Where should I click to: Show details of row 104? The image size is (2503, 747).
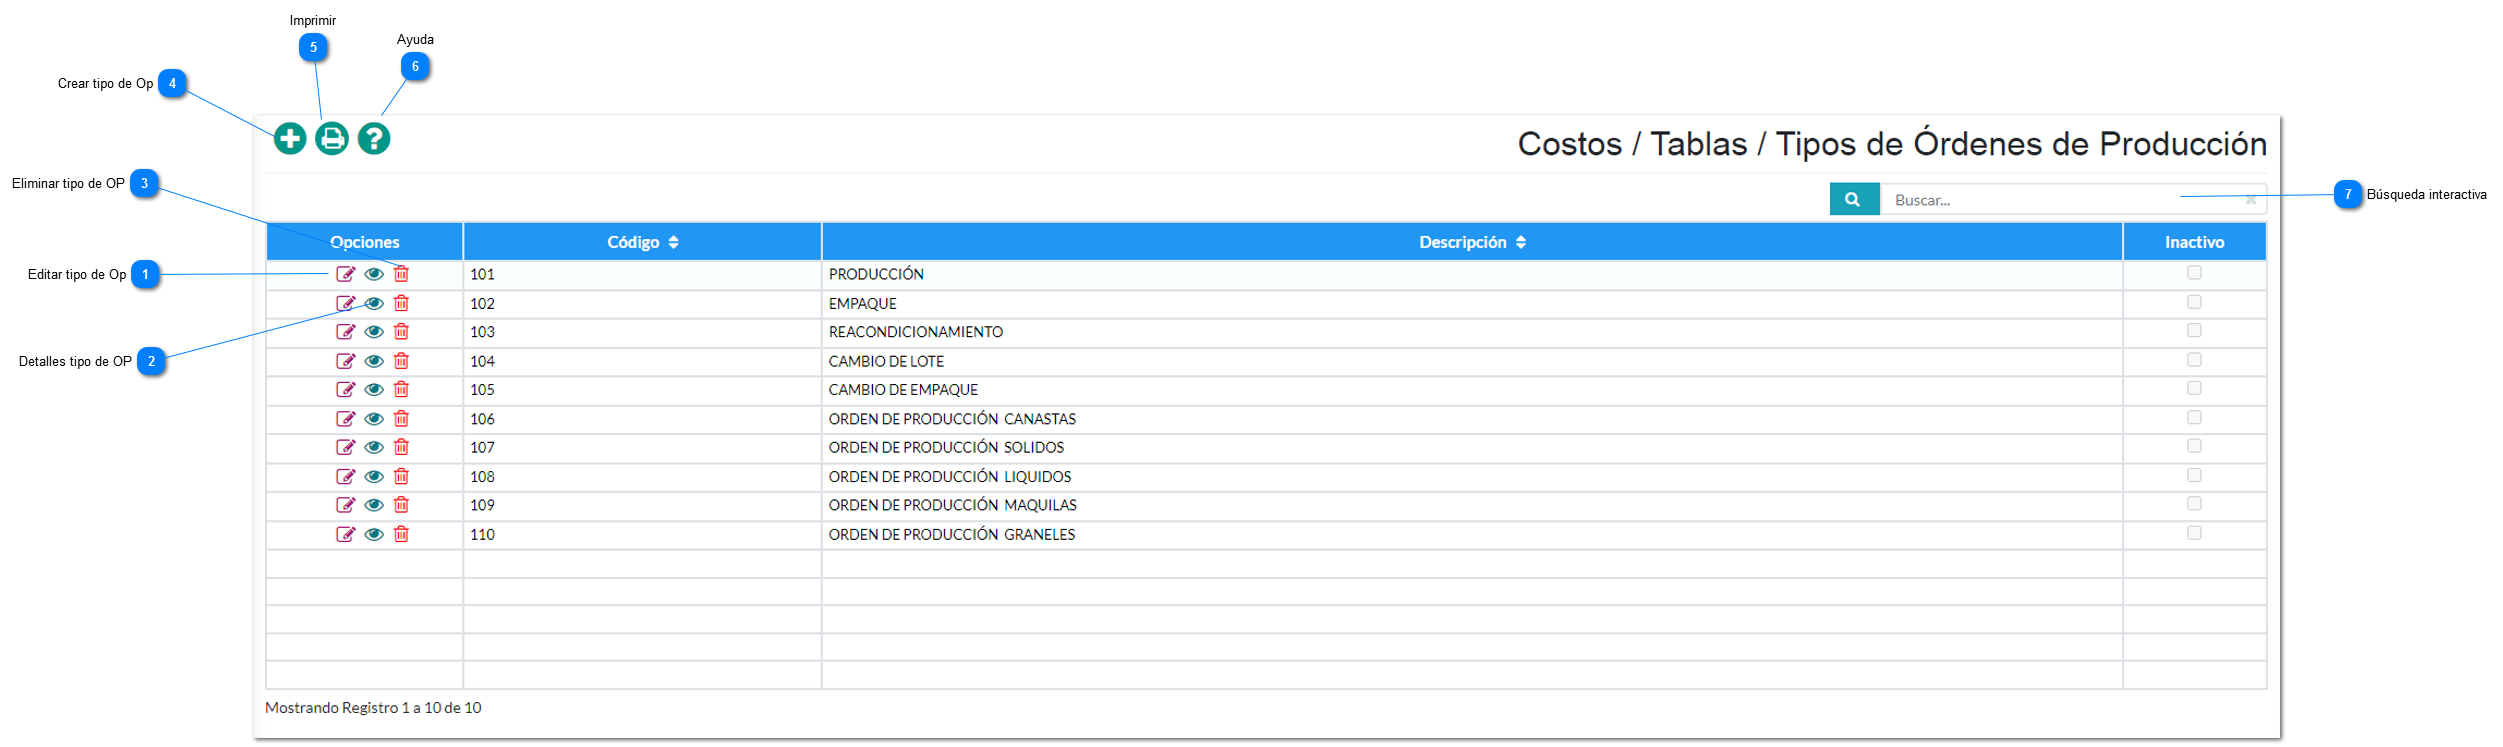pos(374,361)
